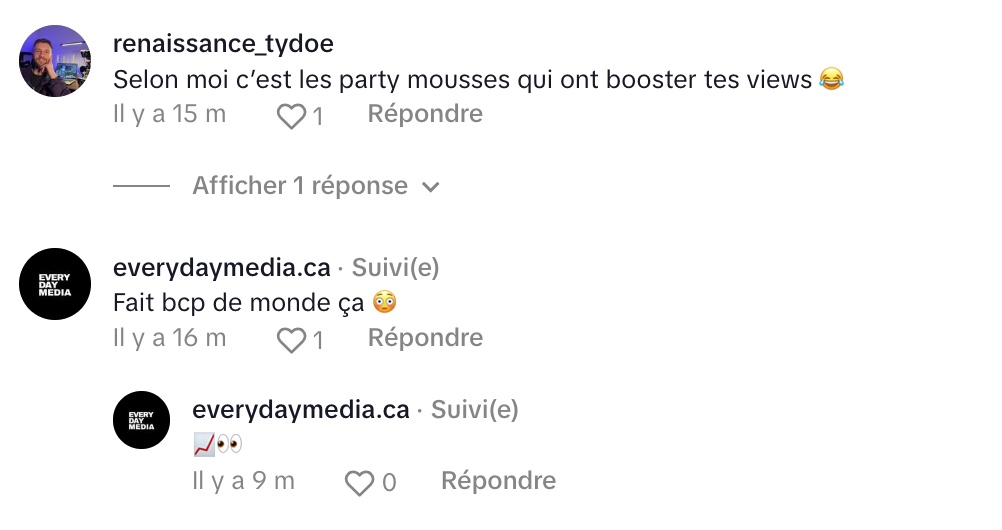Screen dimensions: 1002x530
Task: Open the renaissance_tydoe username link
Action: tap(223, 44)
